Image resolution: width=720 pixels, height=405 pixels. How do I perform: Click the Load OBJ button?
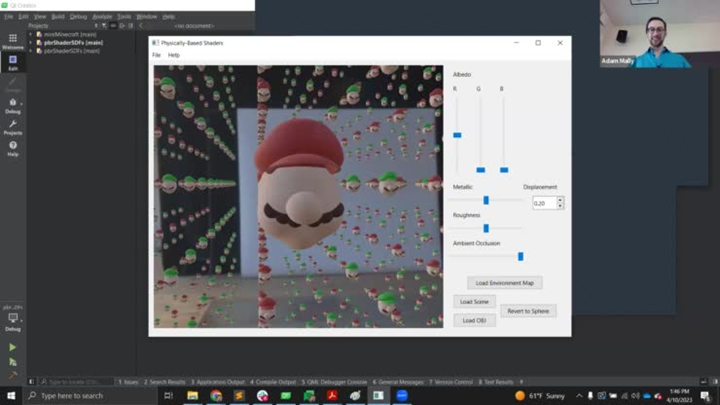click(474, 320)
